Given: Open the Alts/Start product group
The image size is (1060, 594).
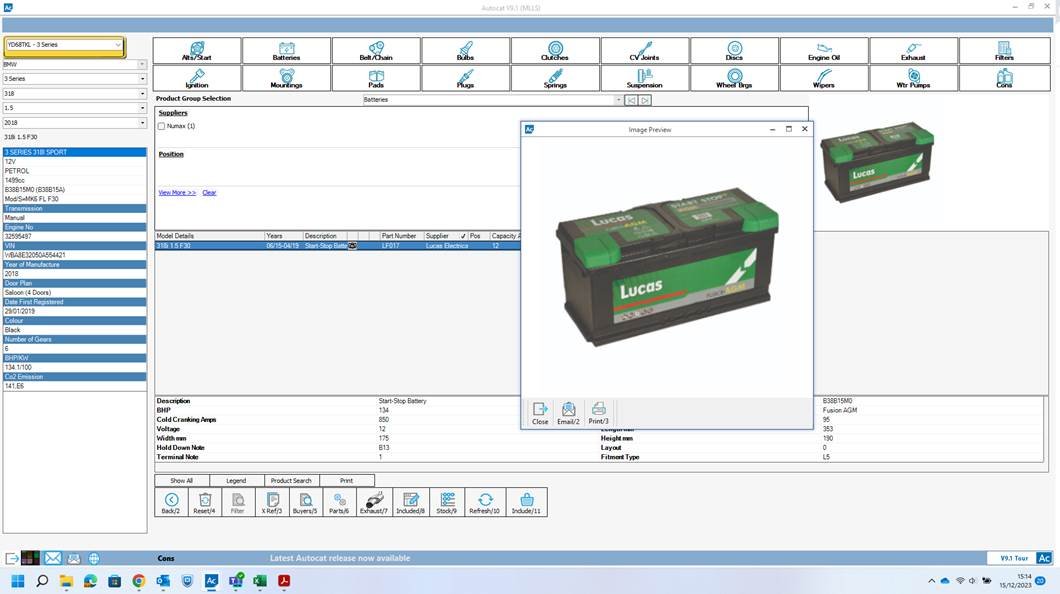Looking at the screenshot, I should [197, 51].
